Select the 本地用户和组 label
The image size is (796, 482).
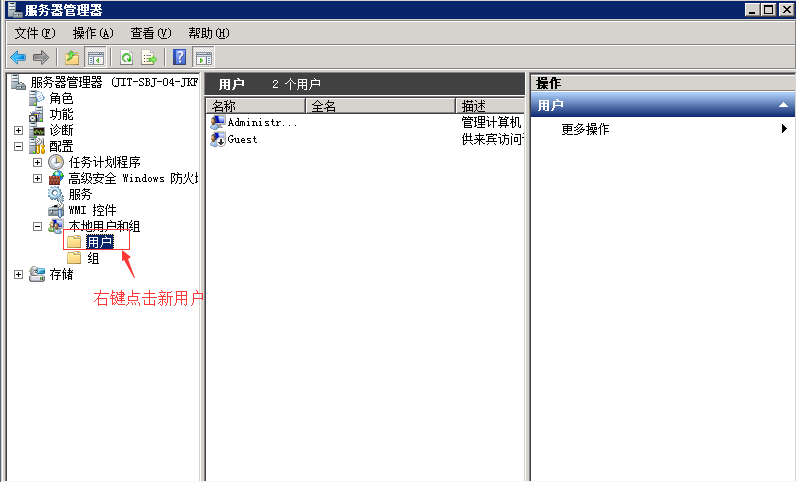(x=104, y=226)
